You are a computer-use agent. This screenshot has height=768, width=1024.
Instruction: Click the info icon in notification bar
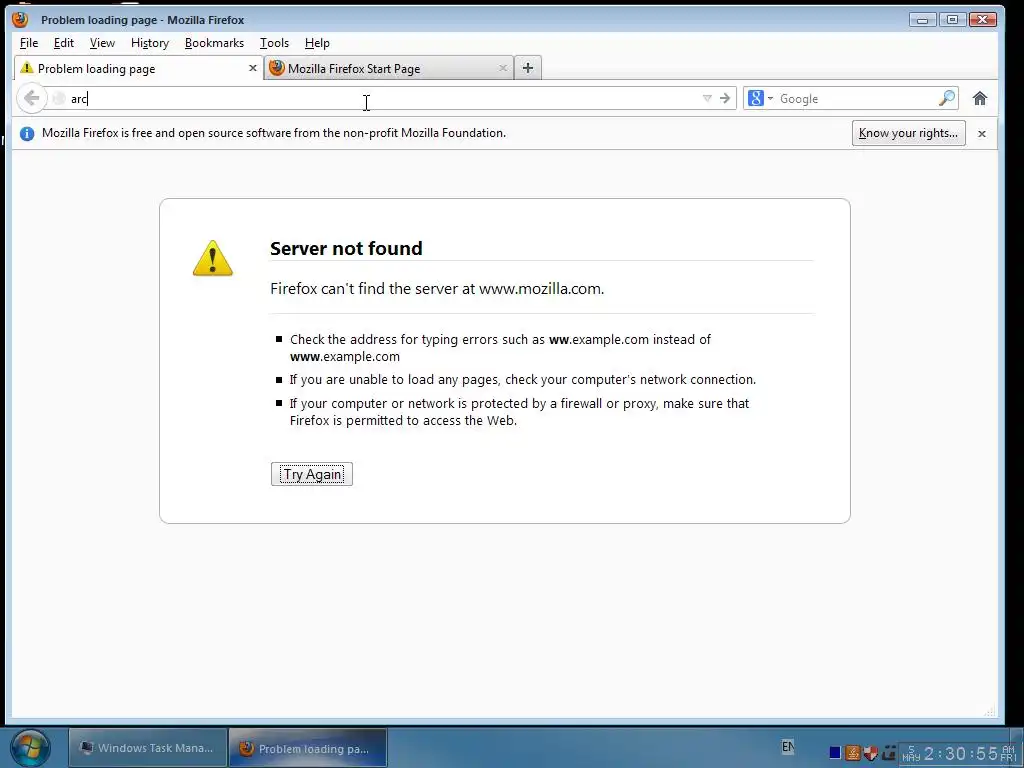[27, 133]
